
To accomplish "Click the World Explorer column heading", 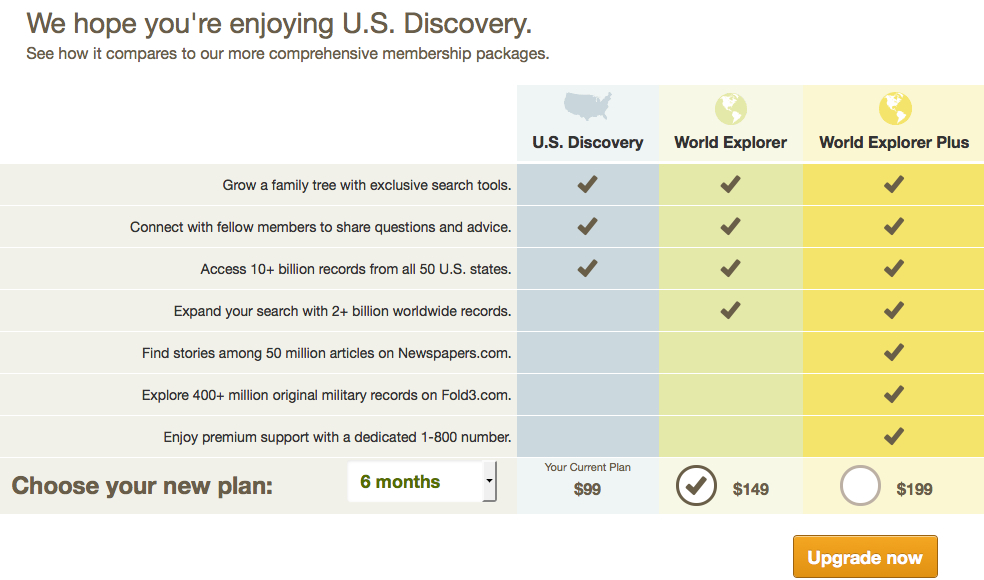I will (730, 142).
